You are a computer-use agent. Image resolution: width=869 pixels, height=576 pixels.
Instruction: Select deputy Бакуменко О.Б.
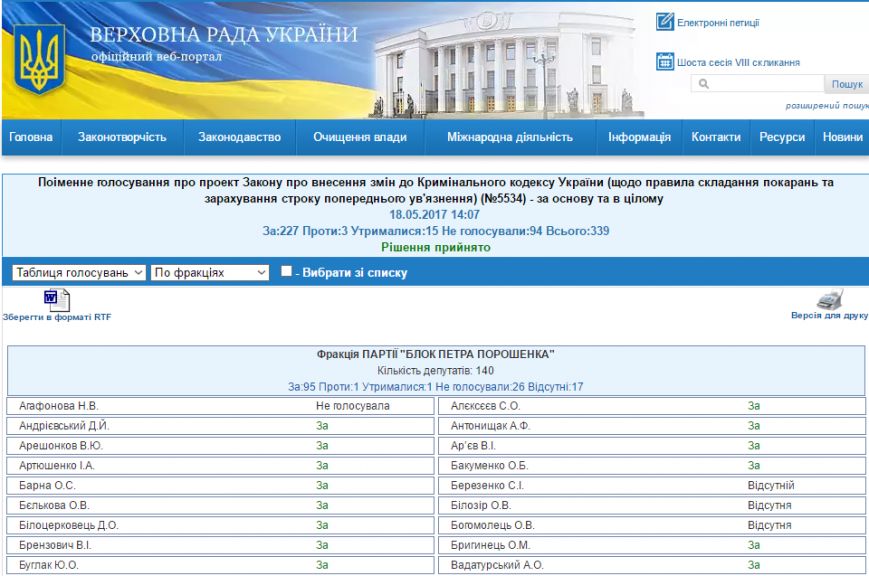point(489,466)
